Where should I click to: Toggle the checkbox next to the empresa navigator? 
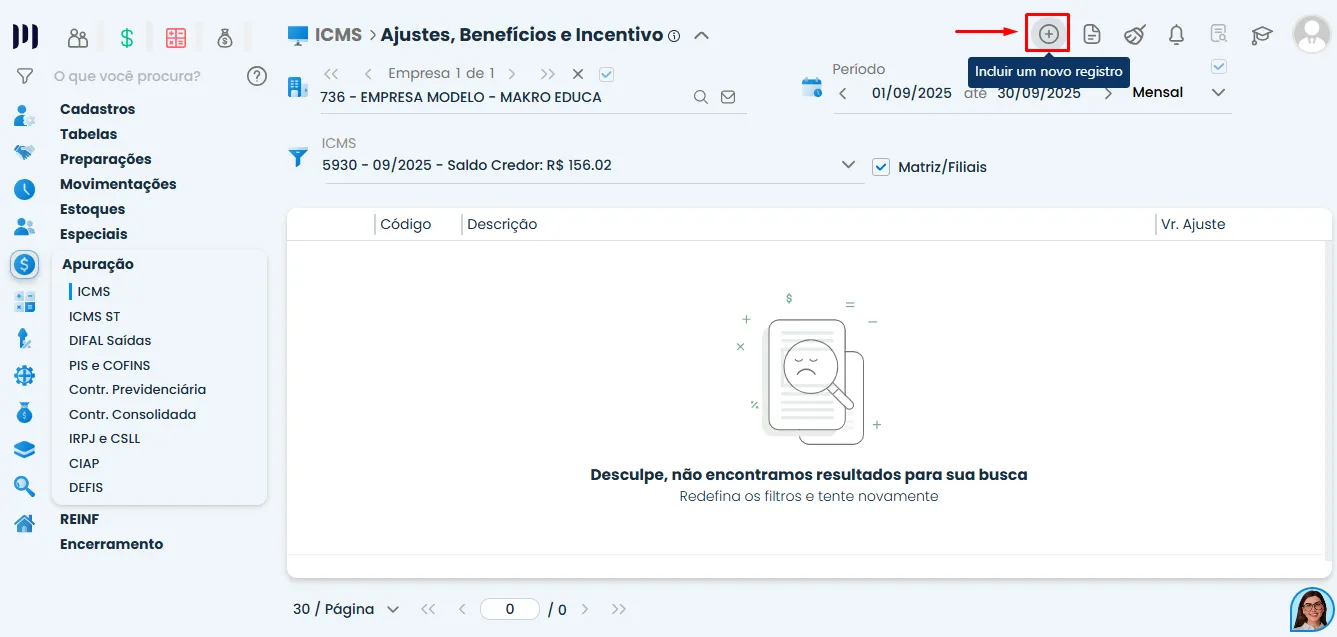tap(607, 73)
